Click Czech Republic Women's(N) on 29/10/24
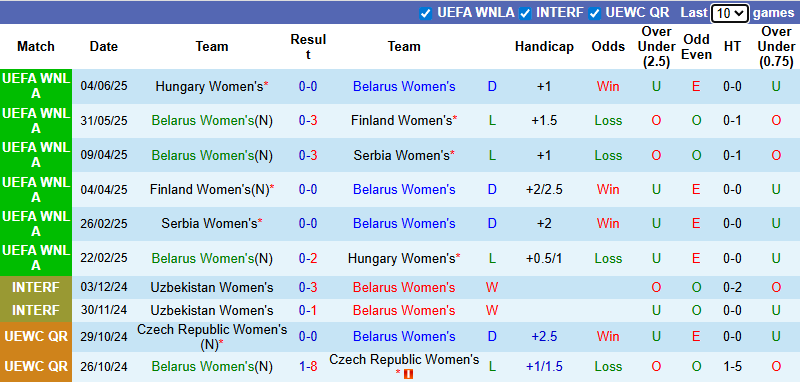 [x=212, y=337]
